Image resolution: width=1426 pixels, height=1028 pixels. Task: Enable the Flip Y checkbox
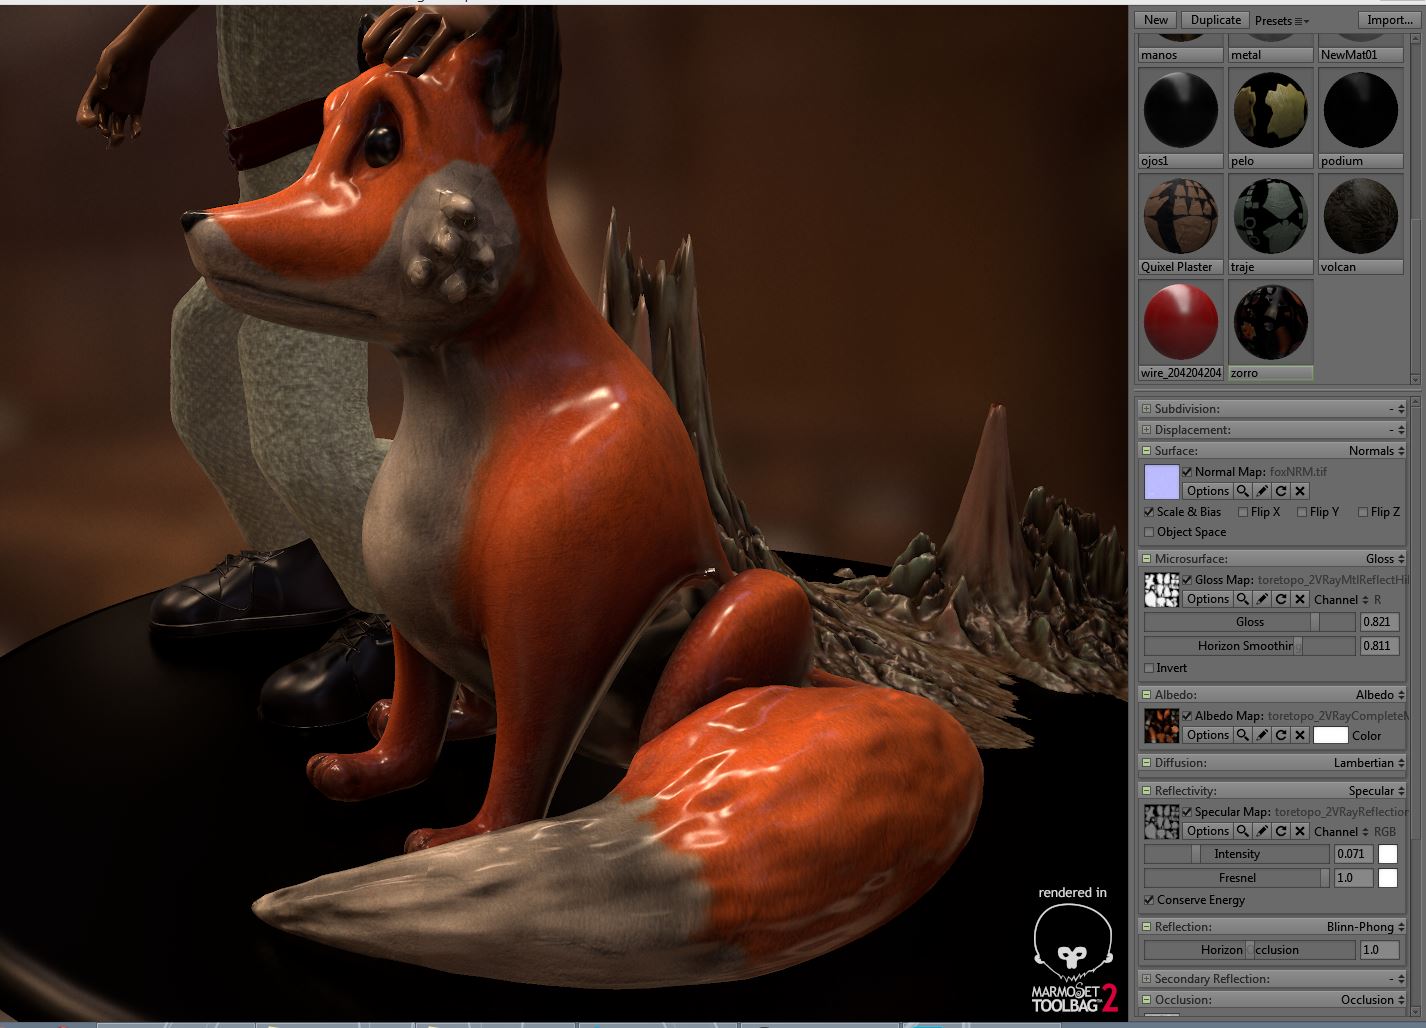point(1302,512)
